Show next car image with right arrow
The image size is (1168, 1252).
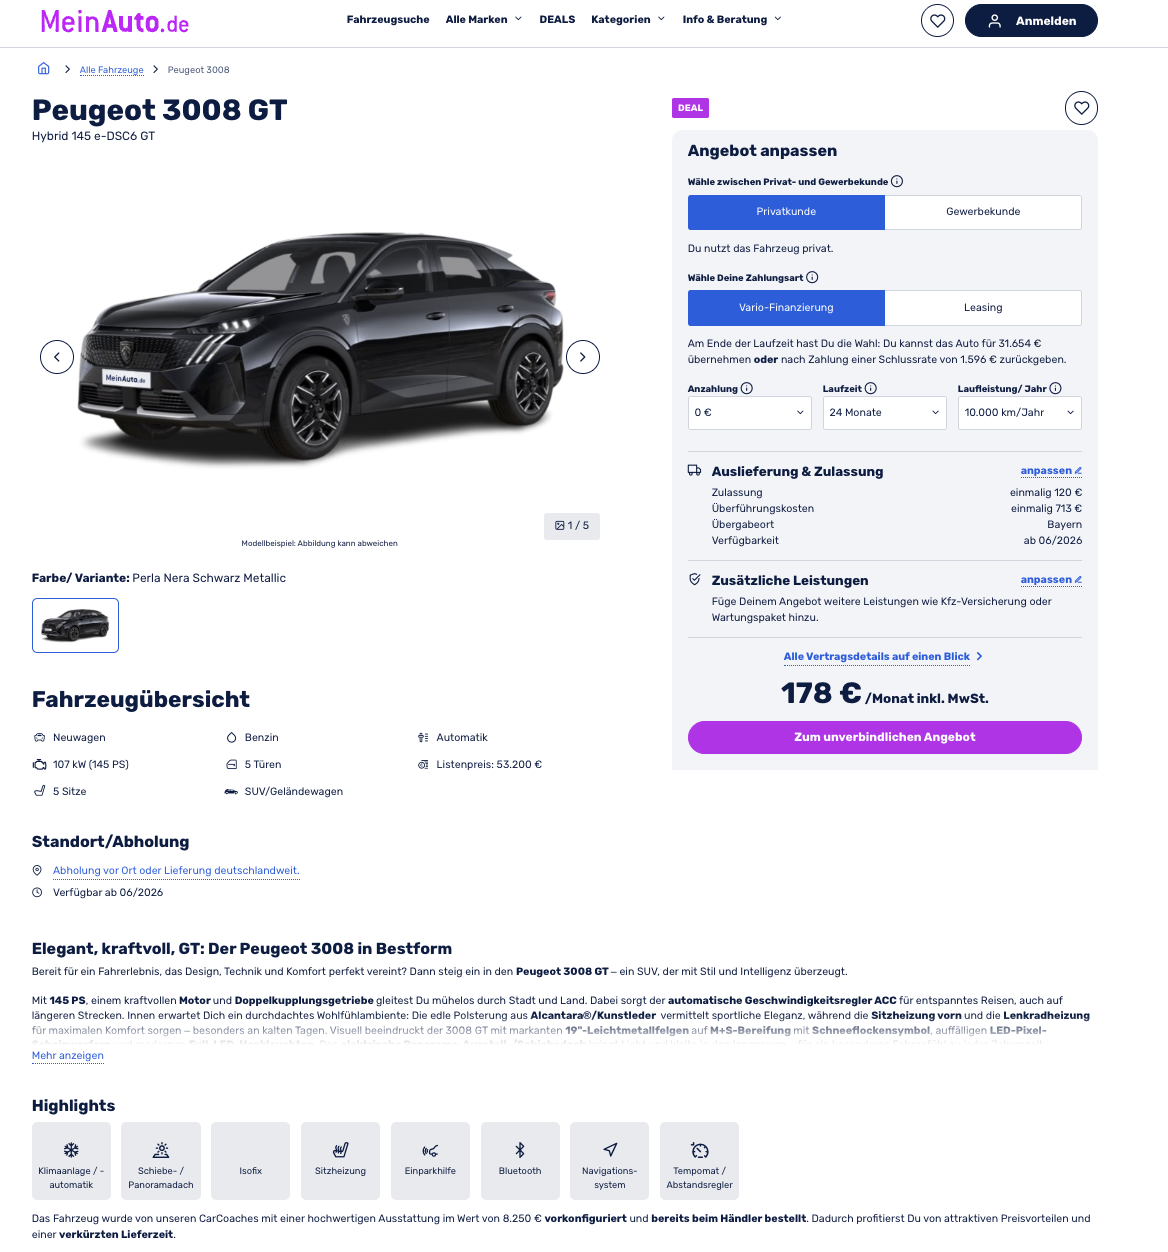[x=583, y=357]
